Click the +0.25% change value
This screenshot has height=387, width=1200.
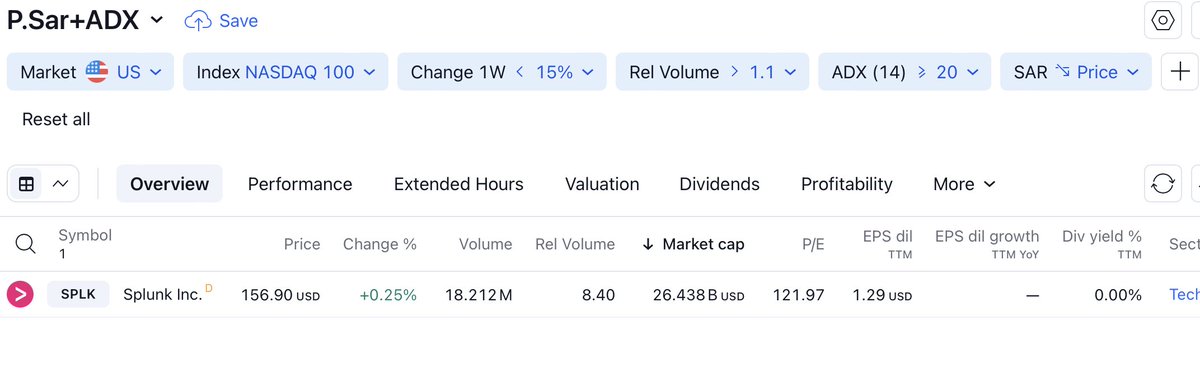point(388,295)
